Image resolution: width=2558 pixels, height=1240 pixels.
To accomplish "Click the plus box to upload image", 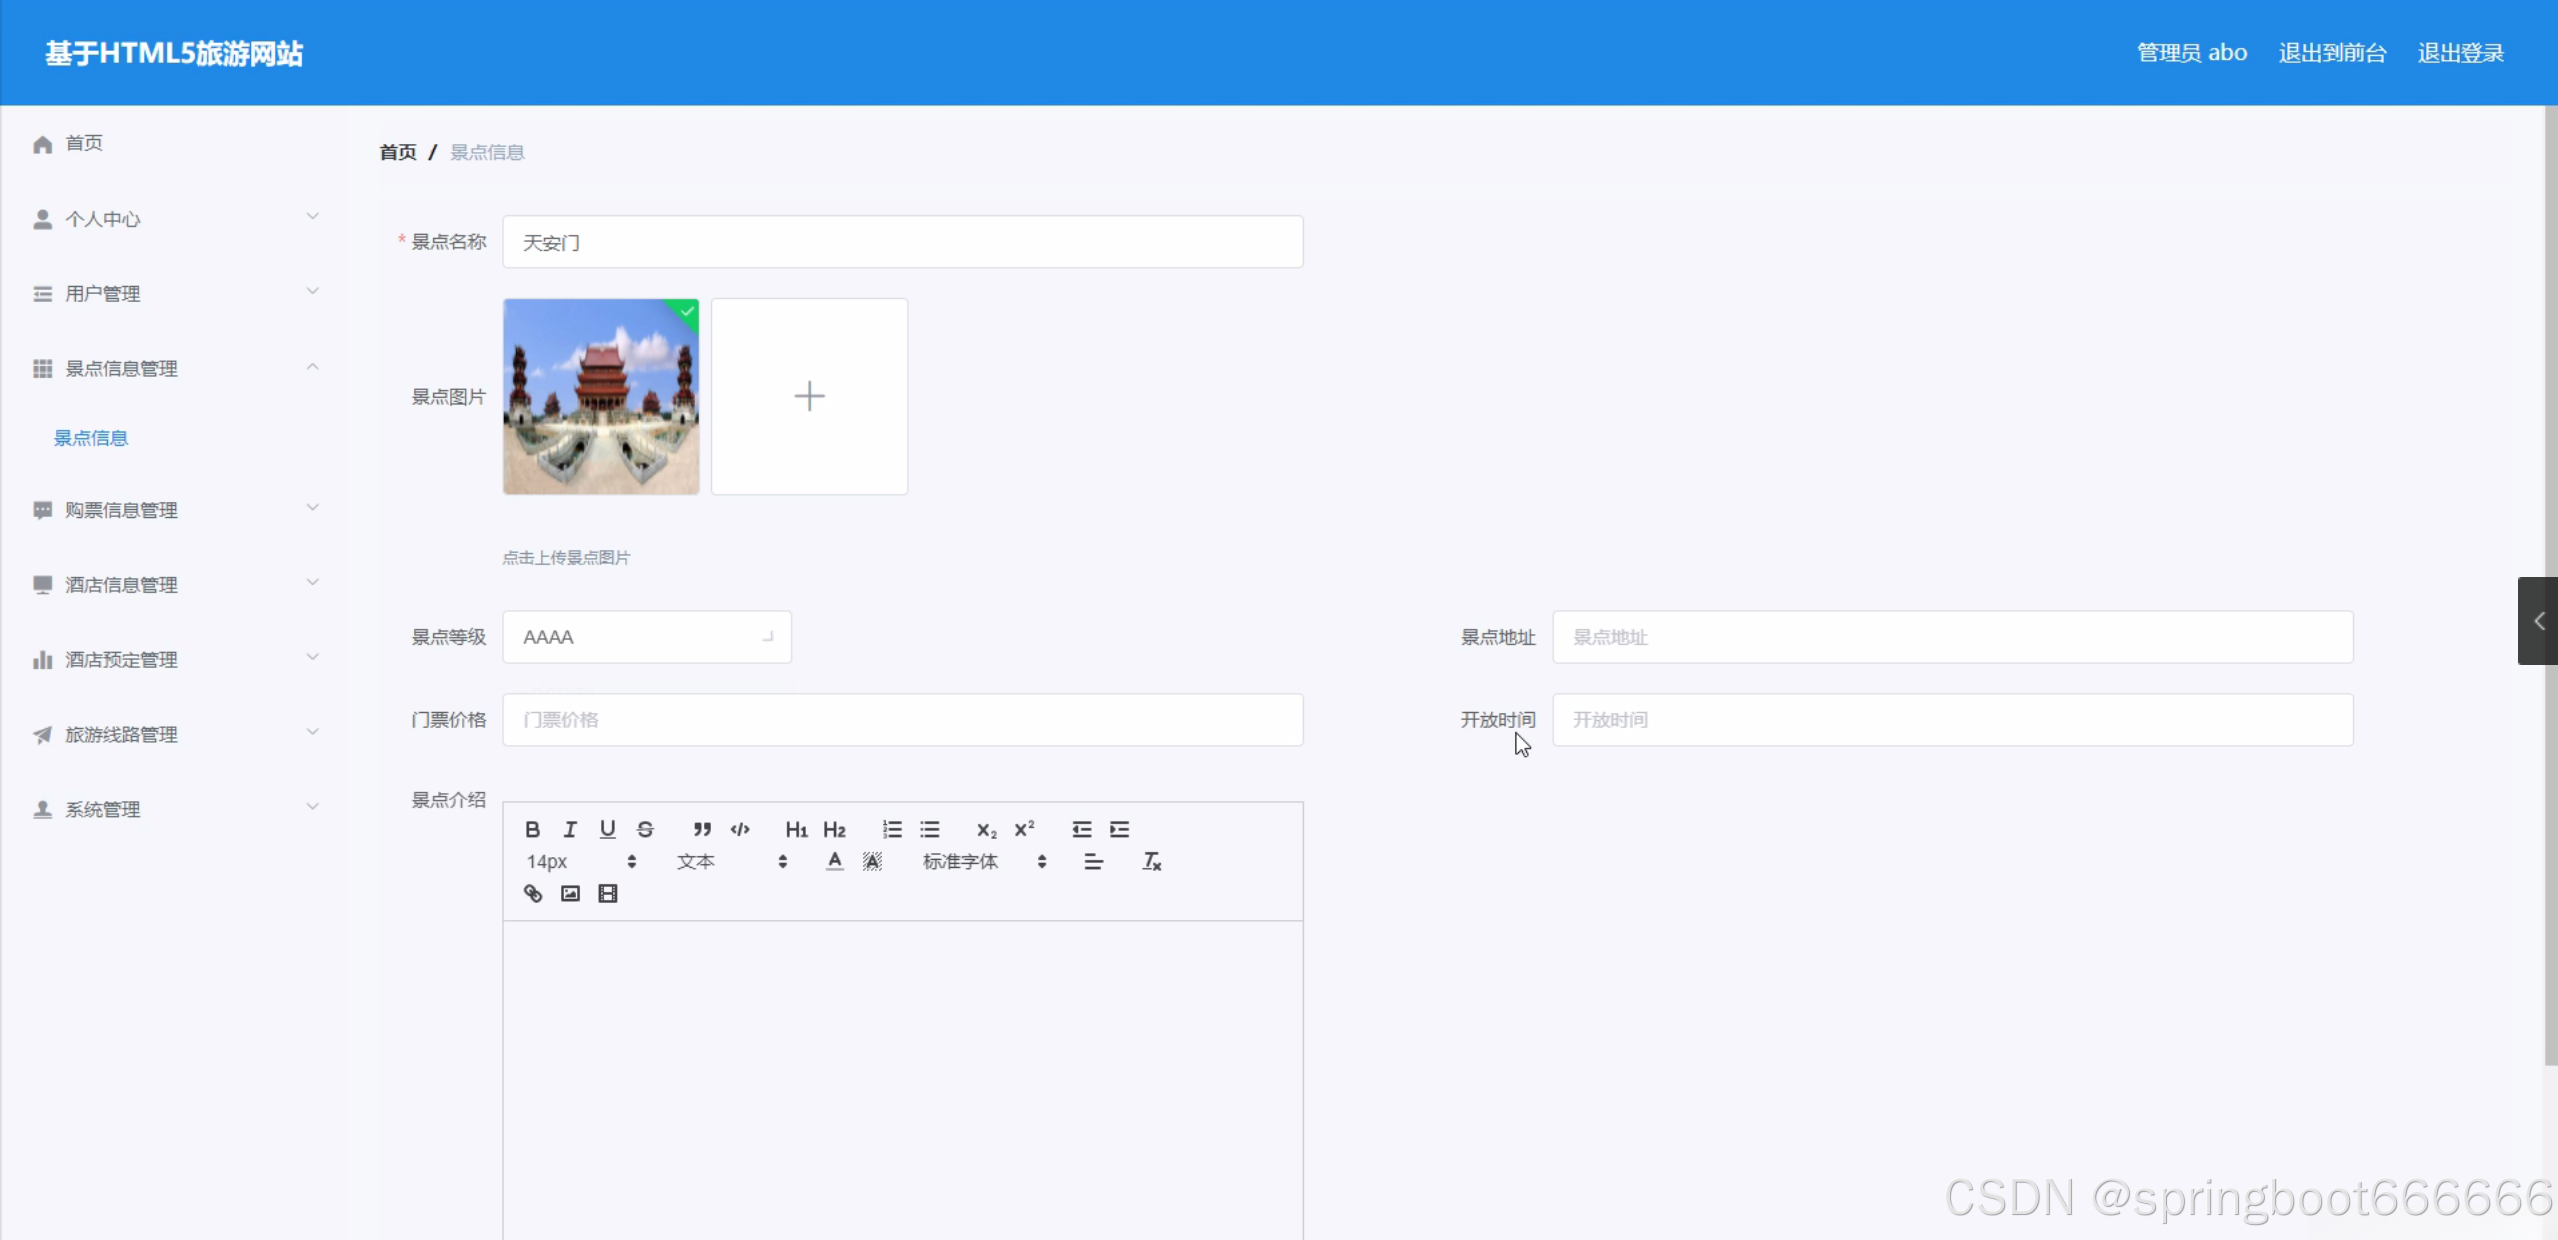I will tap(809, 396).
